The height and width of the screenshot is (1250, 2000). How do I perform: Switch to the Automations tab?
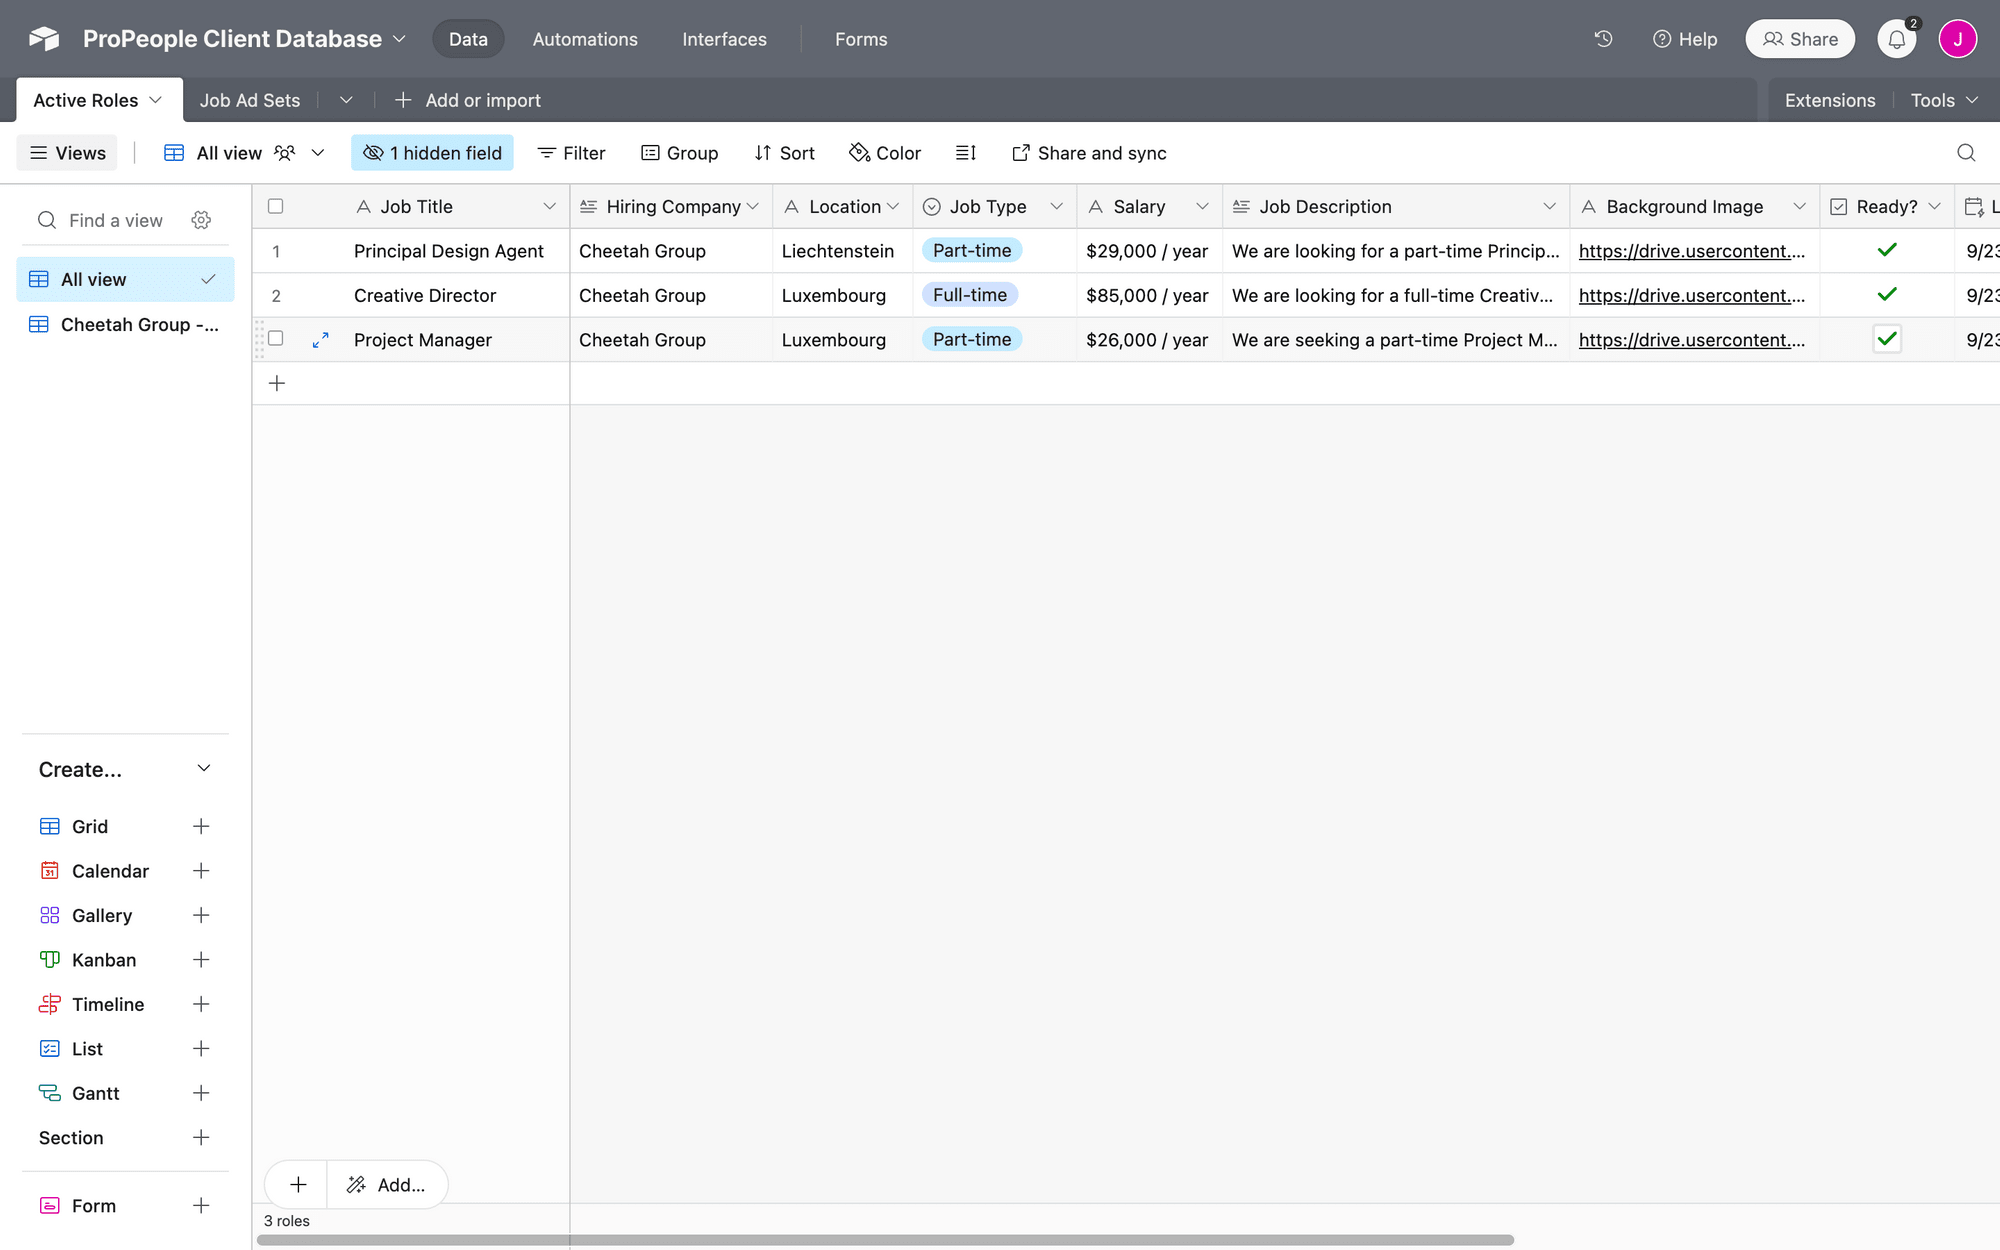click(584, 39)
